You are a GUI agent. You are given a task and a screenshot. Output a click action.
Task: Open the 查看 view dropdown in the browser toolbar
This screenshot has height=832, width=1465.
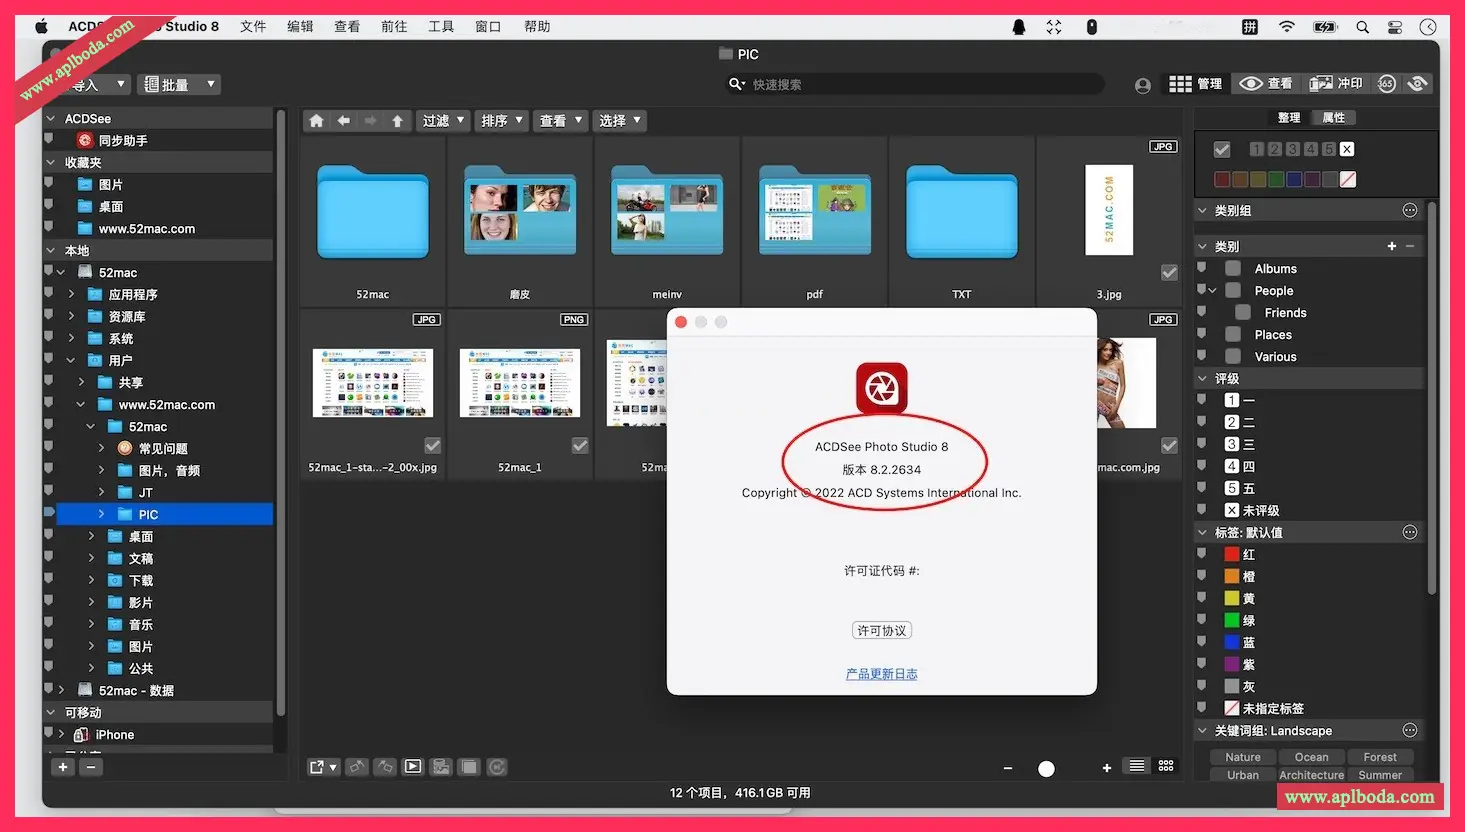560,121
